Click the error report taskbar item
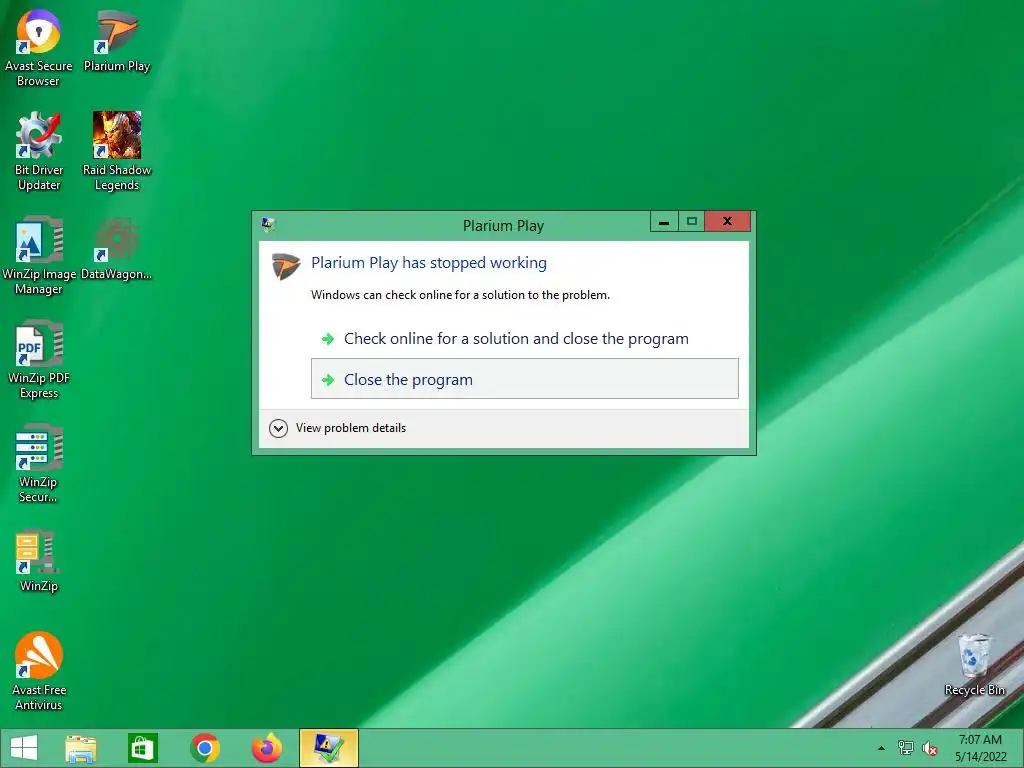Screen dimensions: 1024x768 (328, 748)
